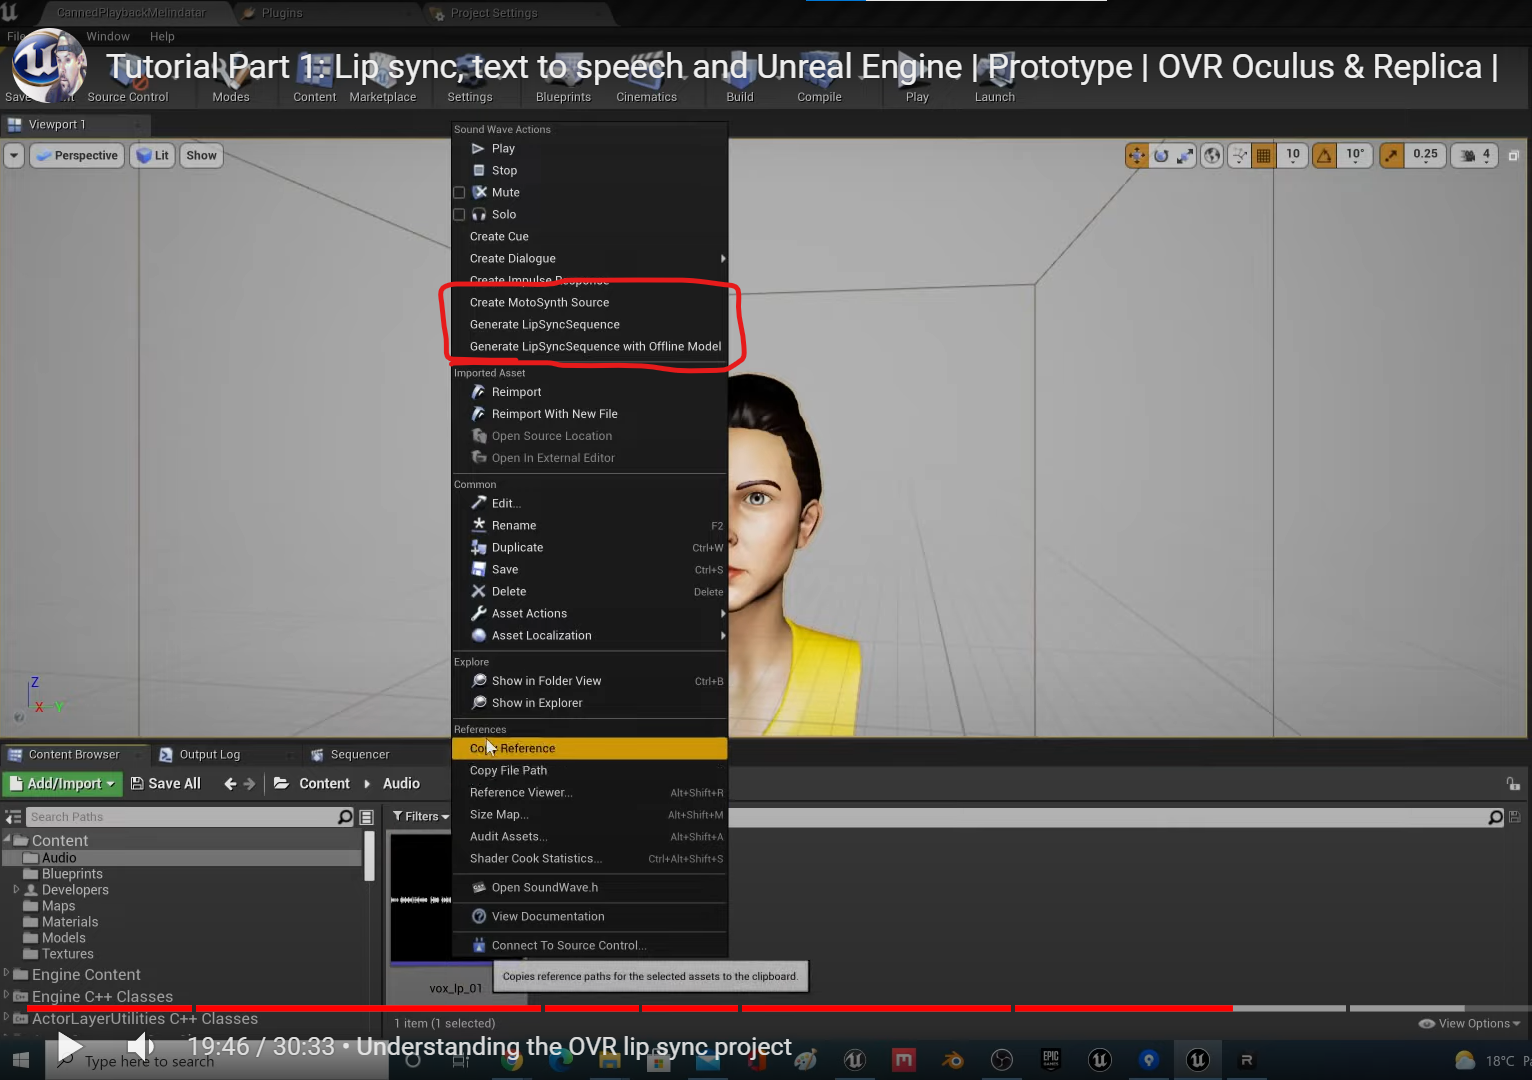Toggle the Mute checkbox in context menu
Screen dimensions: 1532x1080
click(x=459, y=192)
